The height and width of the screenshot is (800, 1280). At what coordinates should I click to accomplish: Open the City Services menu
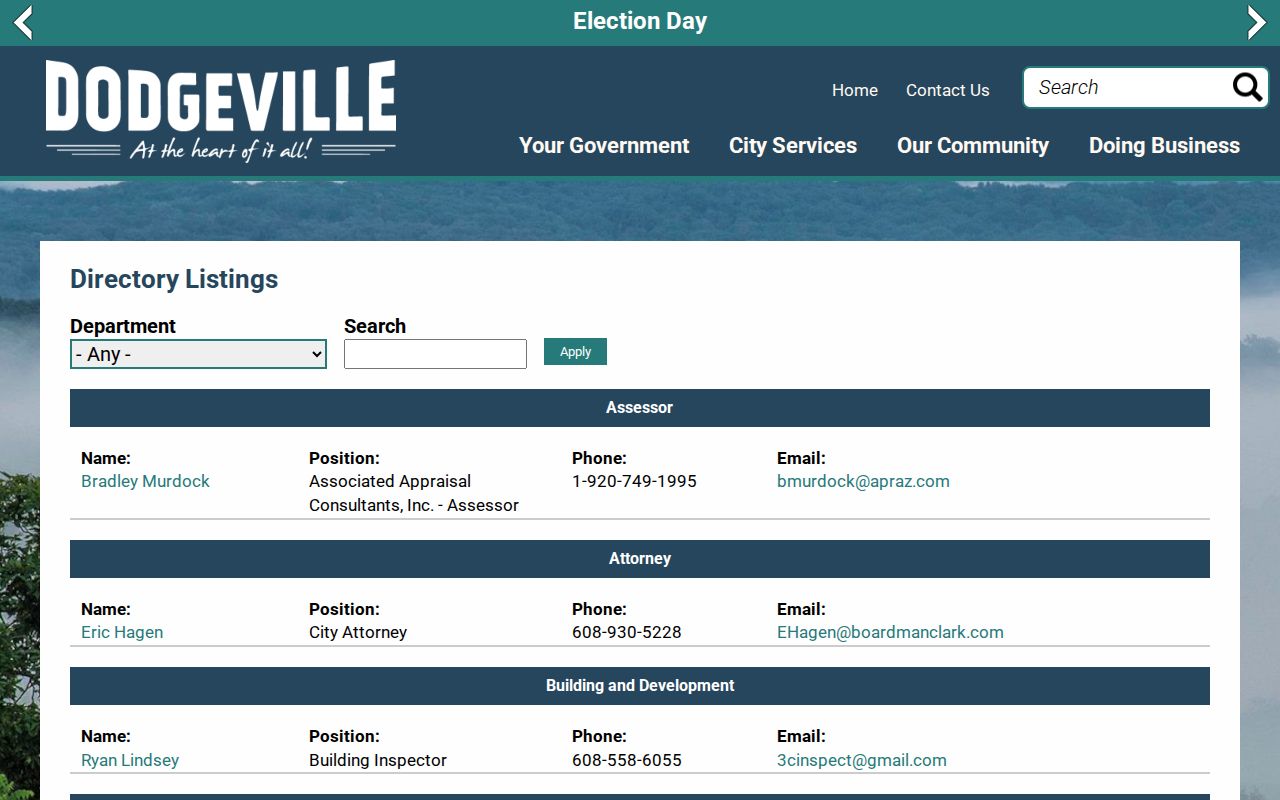pyautogui.click(x=793, y=146)
